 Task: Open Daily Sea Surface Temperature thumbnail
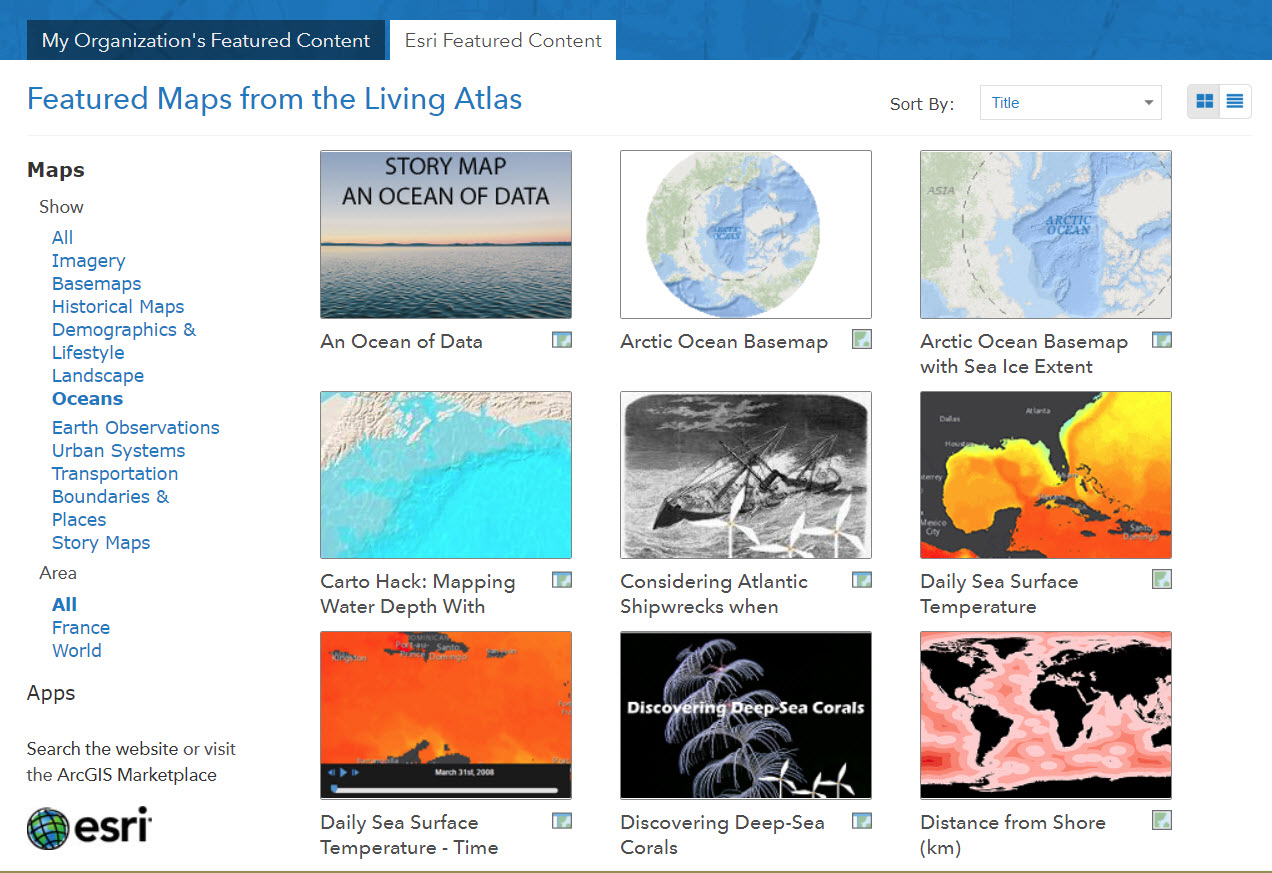(x=1046, y=475)
